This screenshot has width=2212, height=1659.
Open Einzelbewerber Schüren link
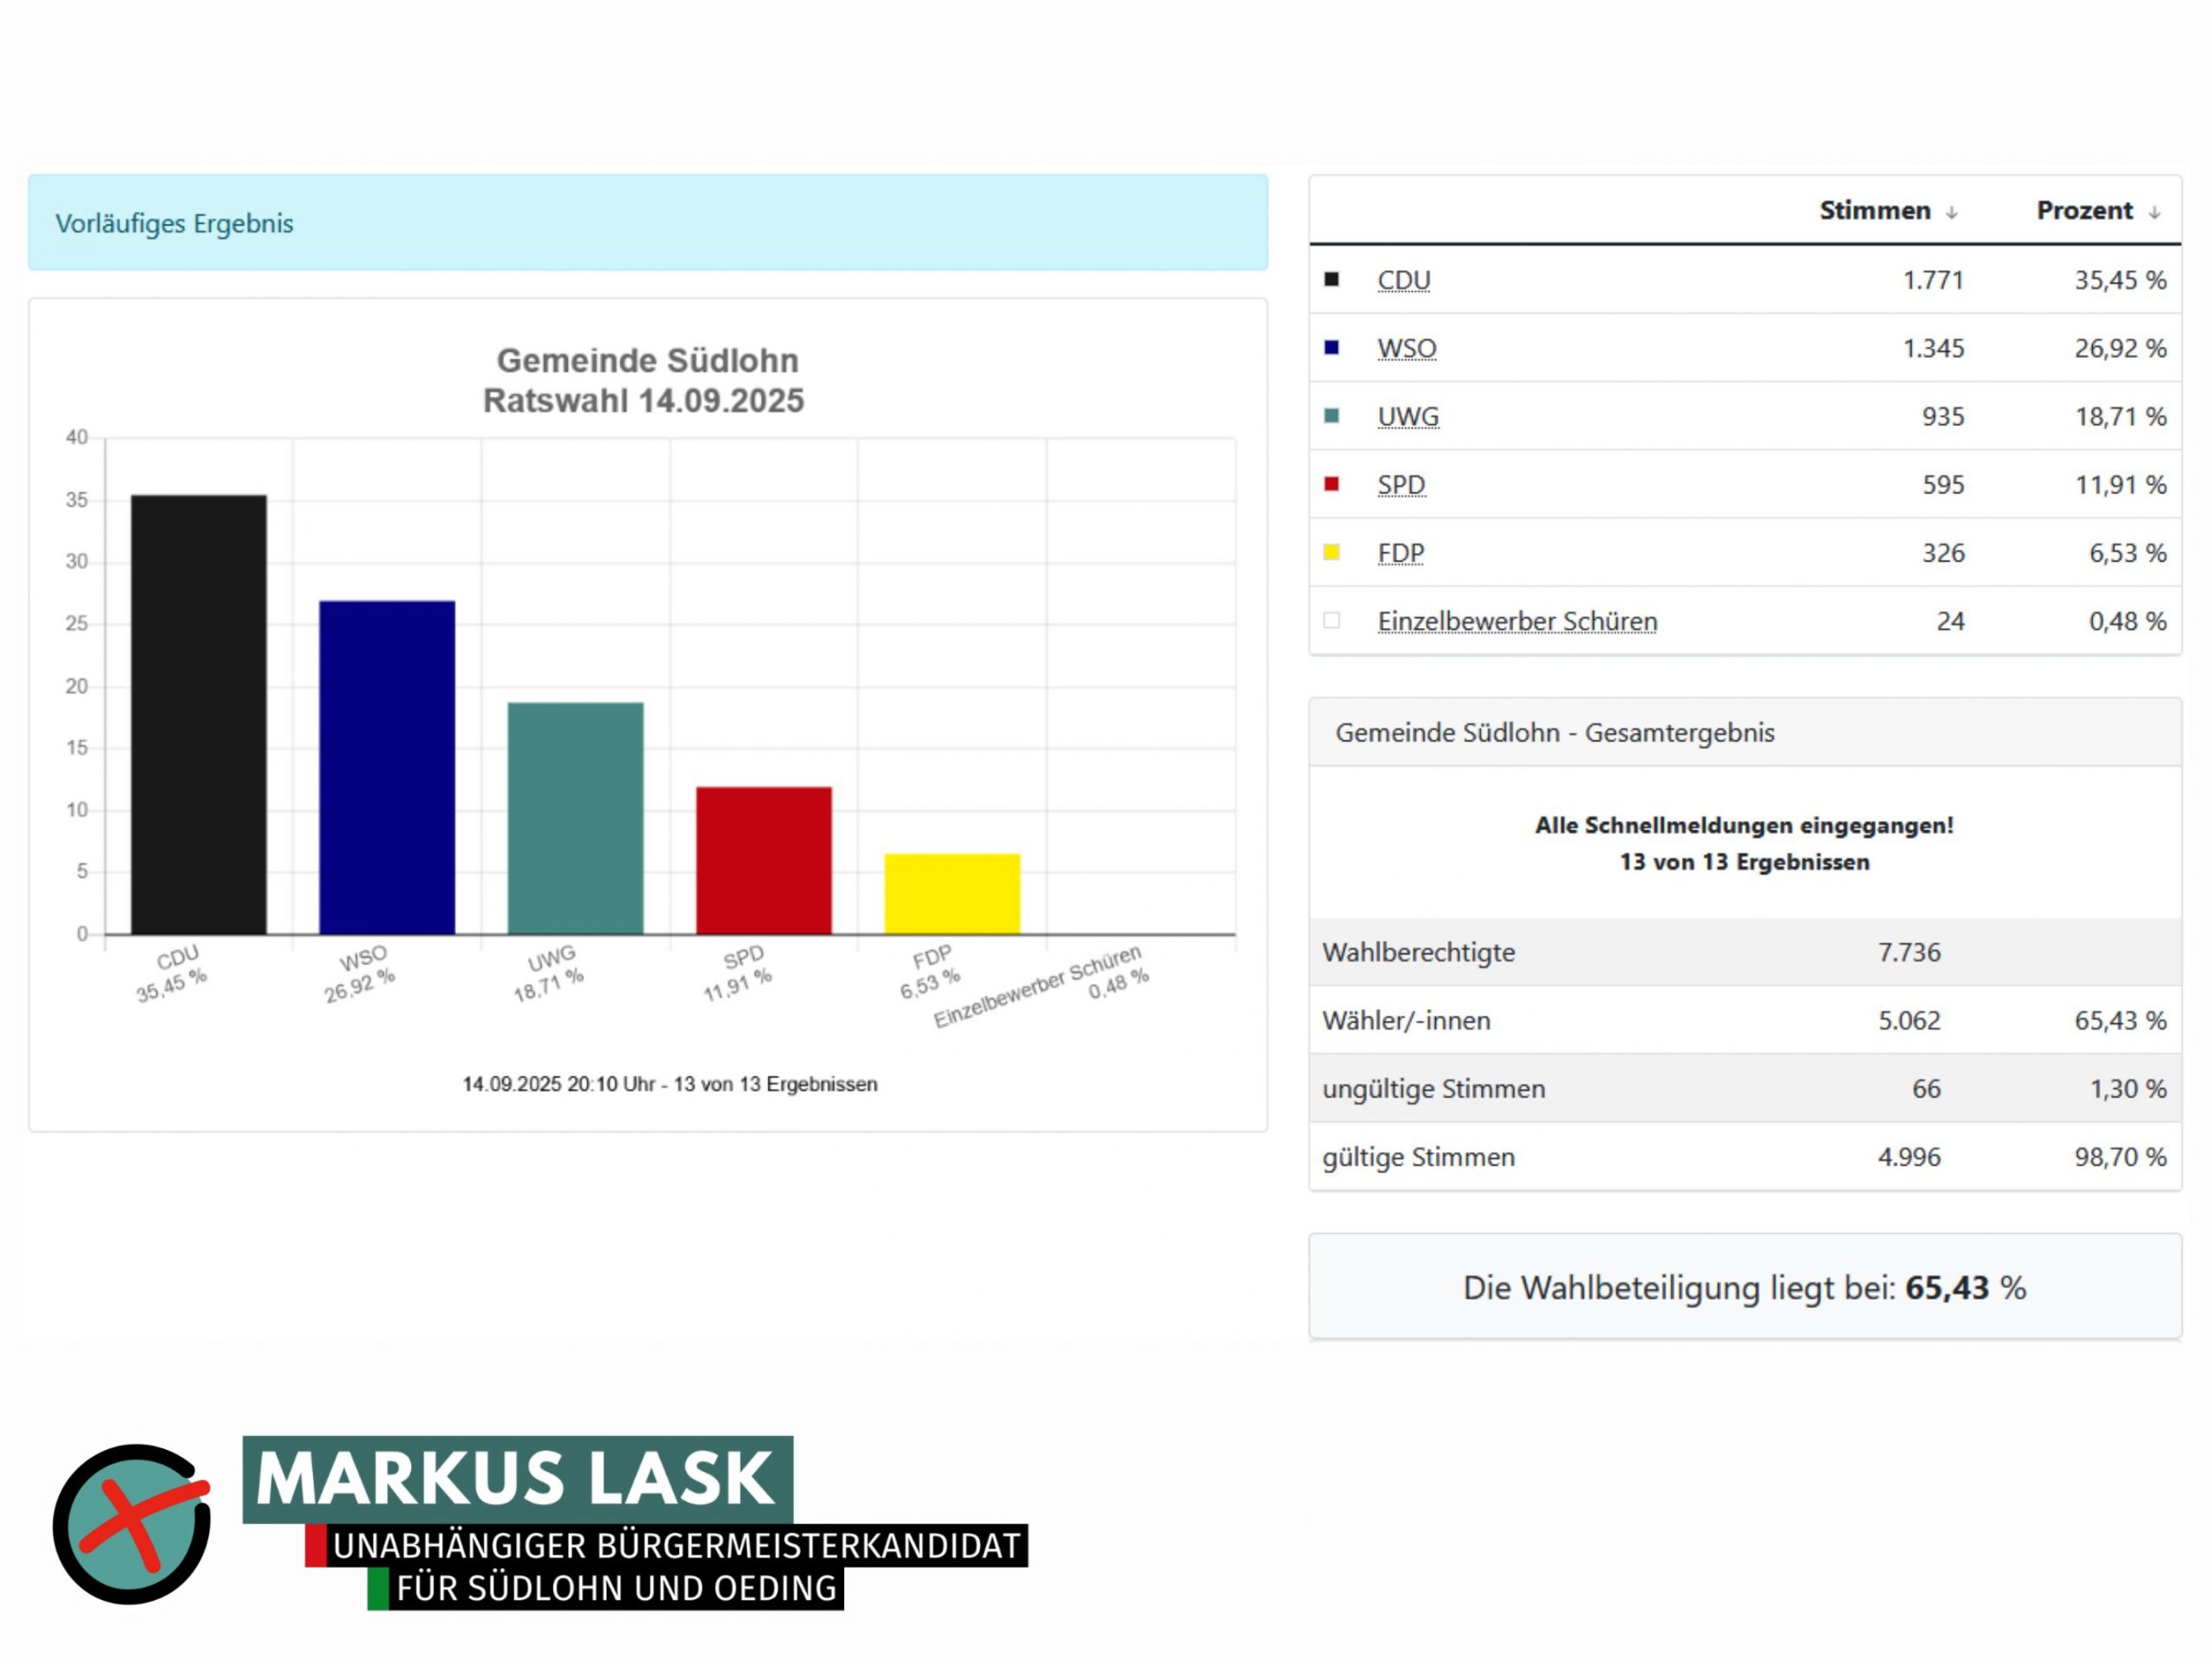click(x=1517, y=621)
